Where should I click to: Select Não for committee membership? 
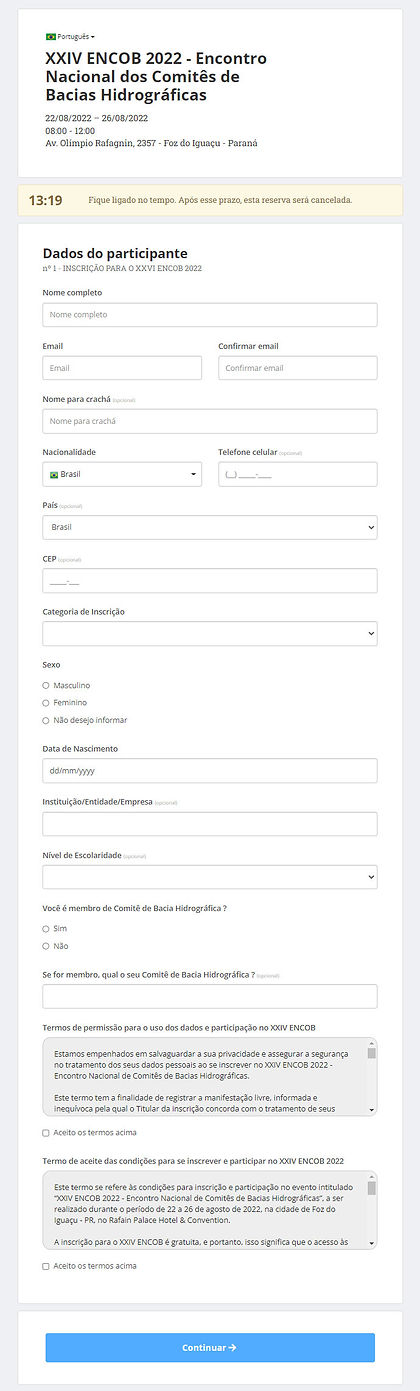pos(46,946)
